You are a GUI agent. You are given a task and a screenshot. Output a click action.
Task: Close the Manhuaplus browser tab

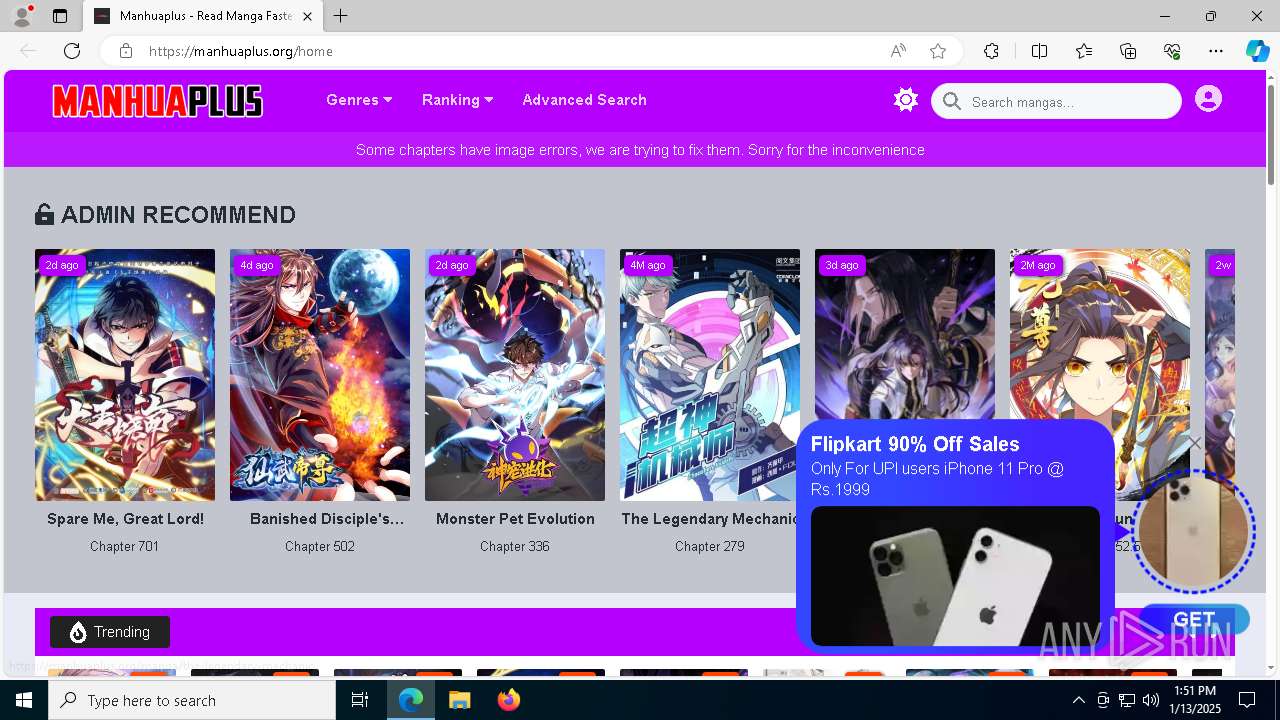(x=307, y=16)
